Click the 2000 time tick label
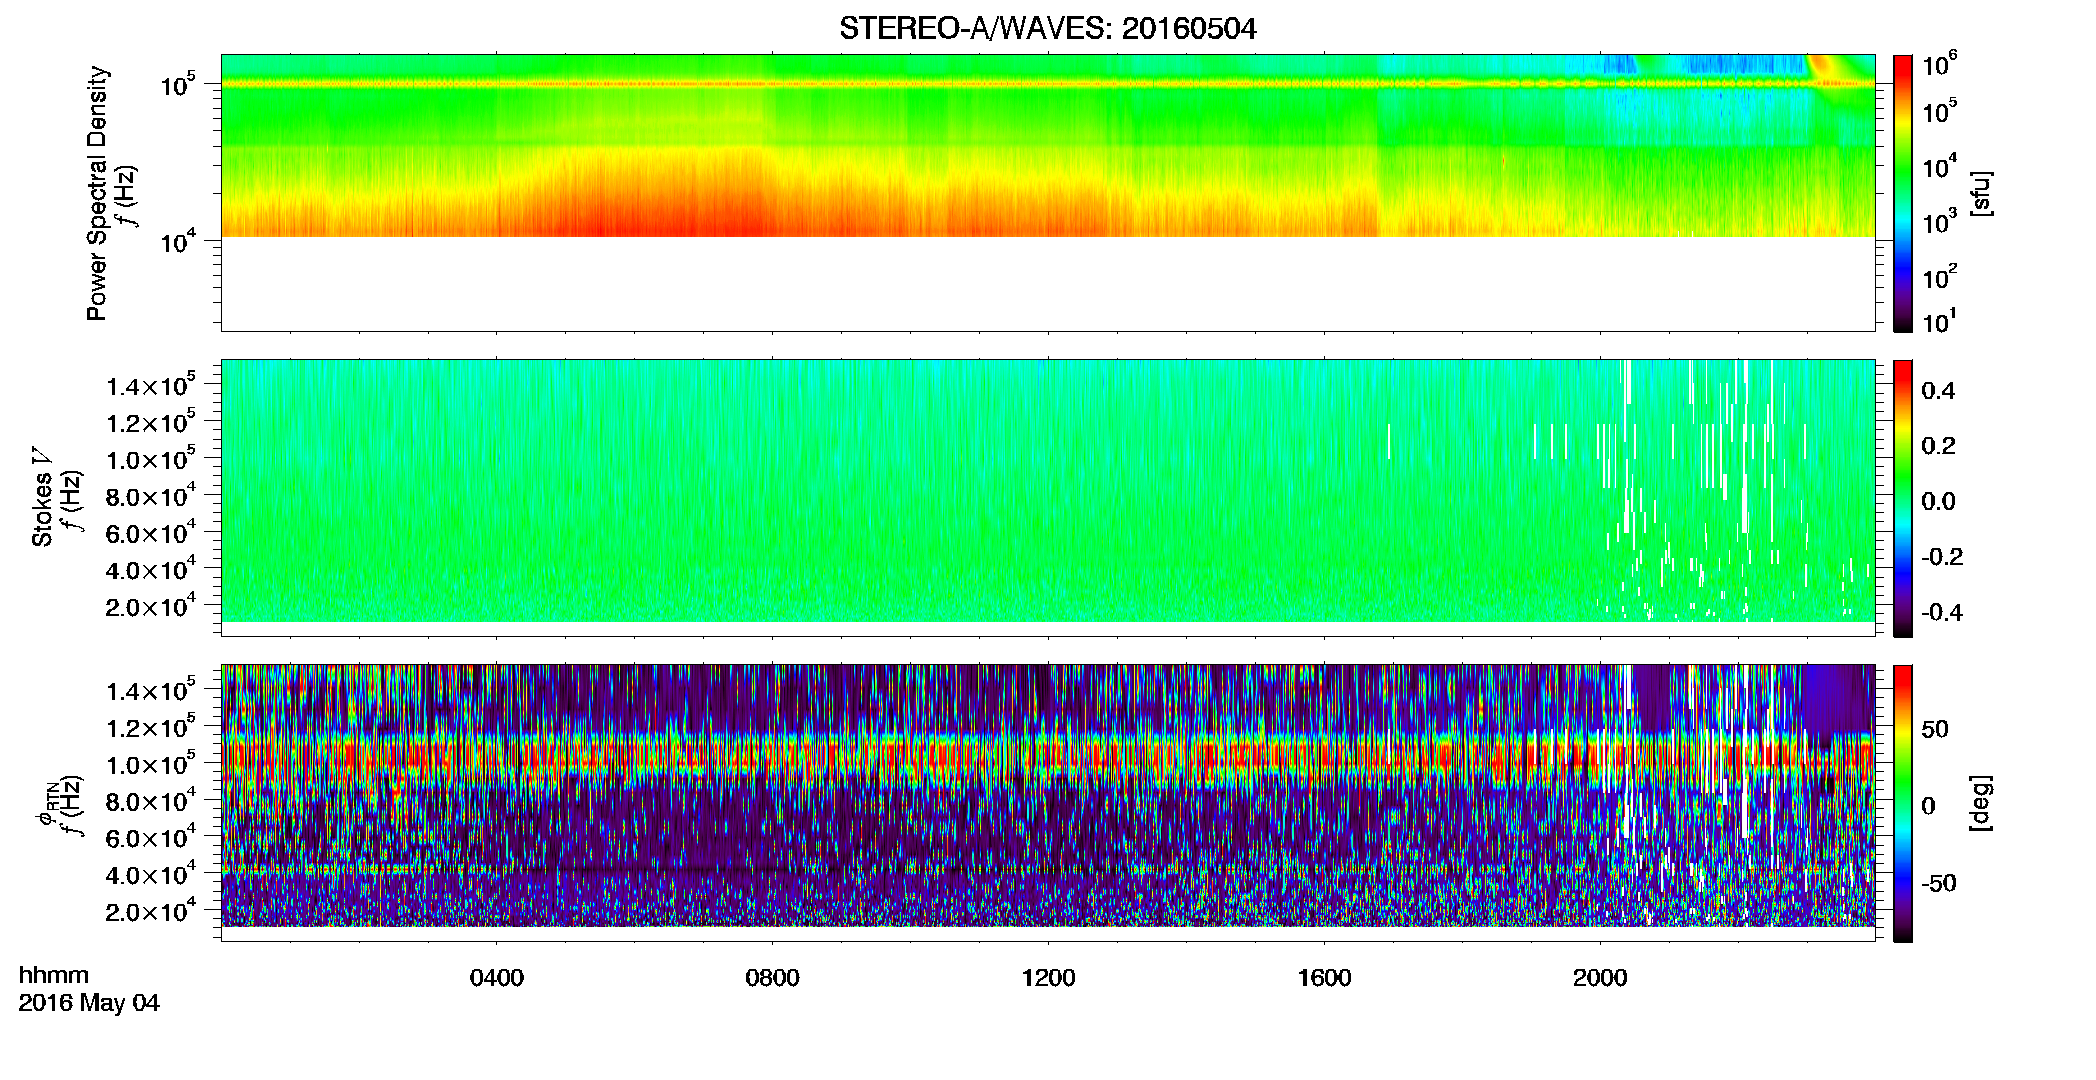This screenshot has height=1080, width=2096. [1600, 978]
